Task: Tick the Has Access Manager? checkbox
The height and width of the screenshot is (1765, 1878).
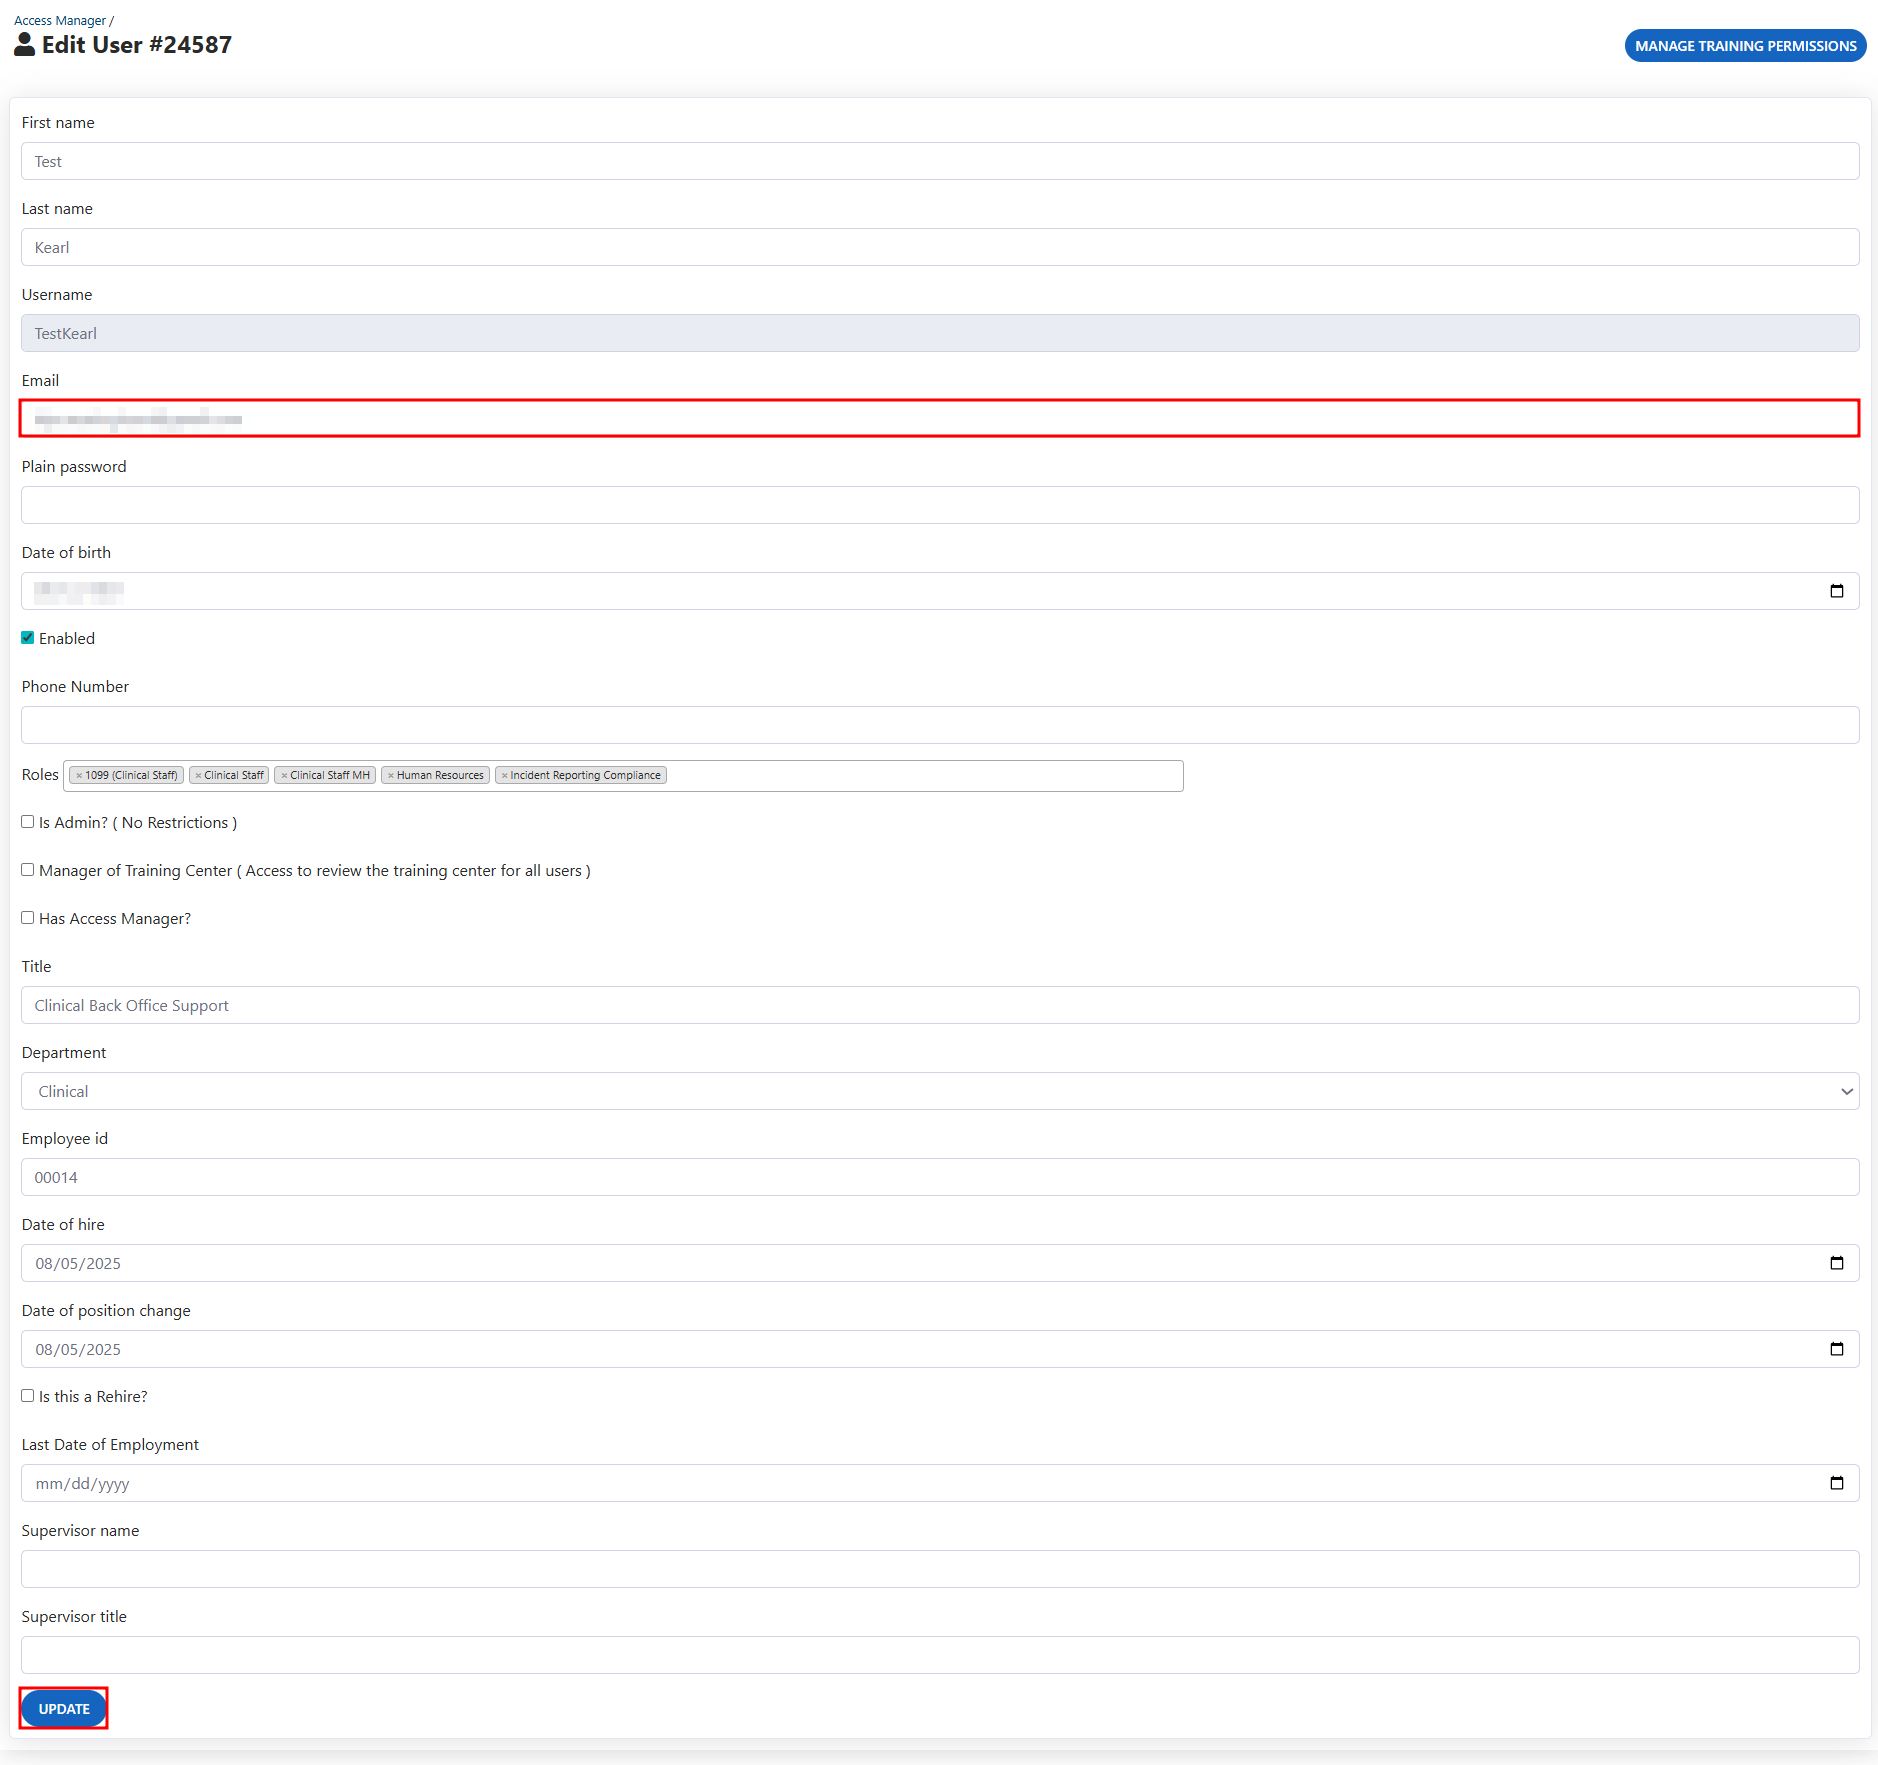Action: pos(28,918)
